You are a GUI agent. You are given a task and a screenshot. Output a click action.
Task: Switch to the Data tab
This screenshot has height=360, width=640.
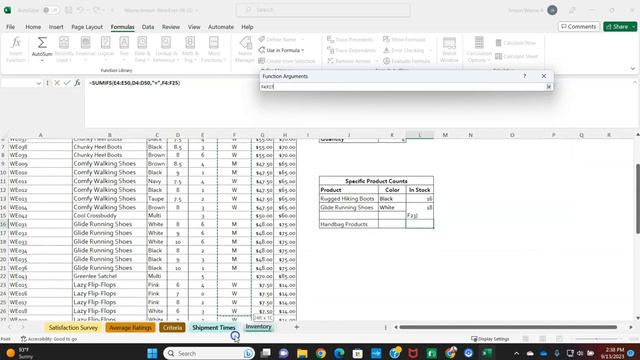(148, 27)
